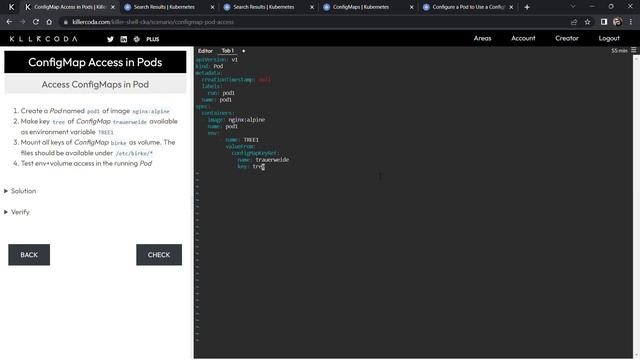This screenshot has height=360, width=640.
Task: Click the CHECK button
Action: [x=159, y=255]
